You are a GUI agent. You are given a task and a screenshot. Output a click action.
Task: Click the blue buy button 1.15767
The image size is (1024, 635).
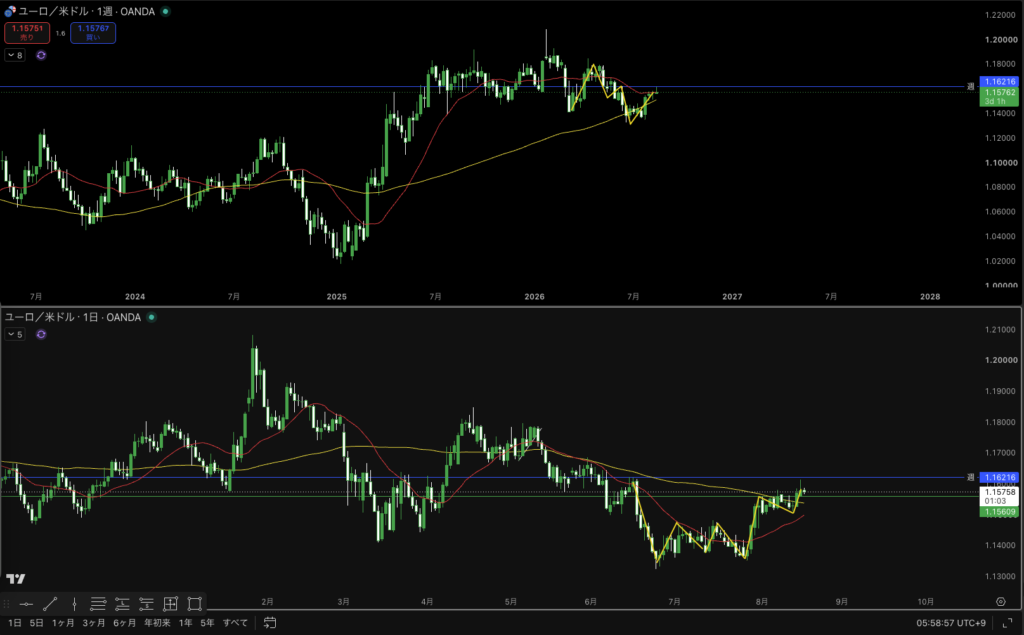(x=93, y=33)
